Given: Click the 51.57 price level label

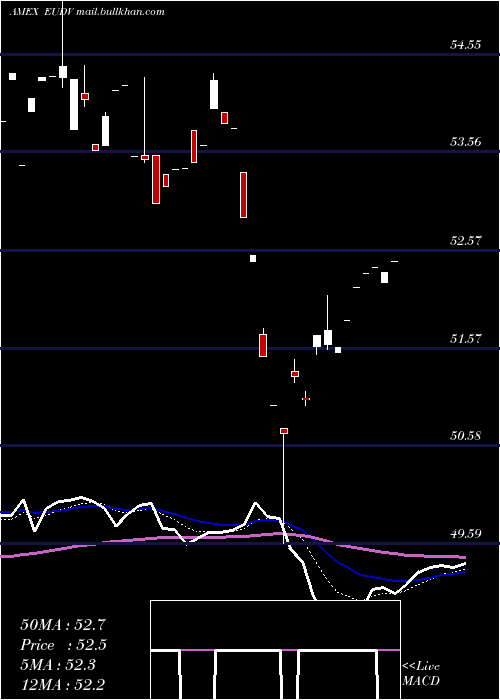Looking at the screenshot, I should point(465,339).
